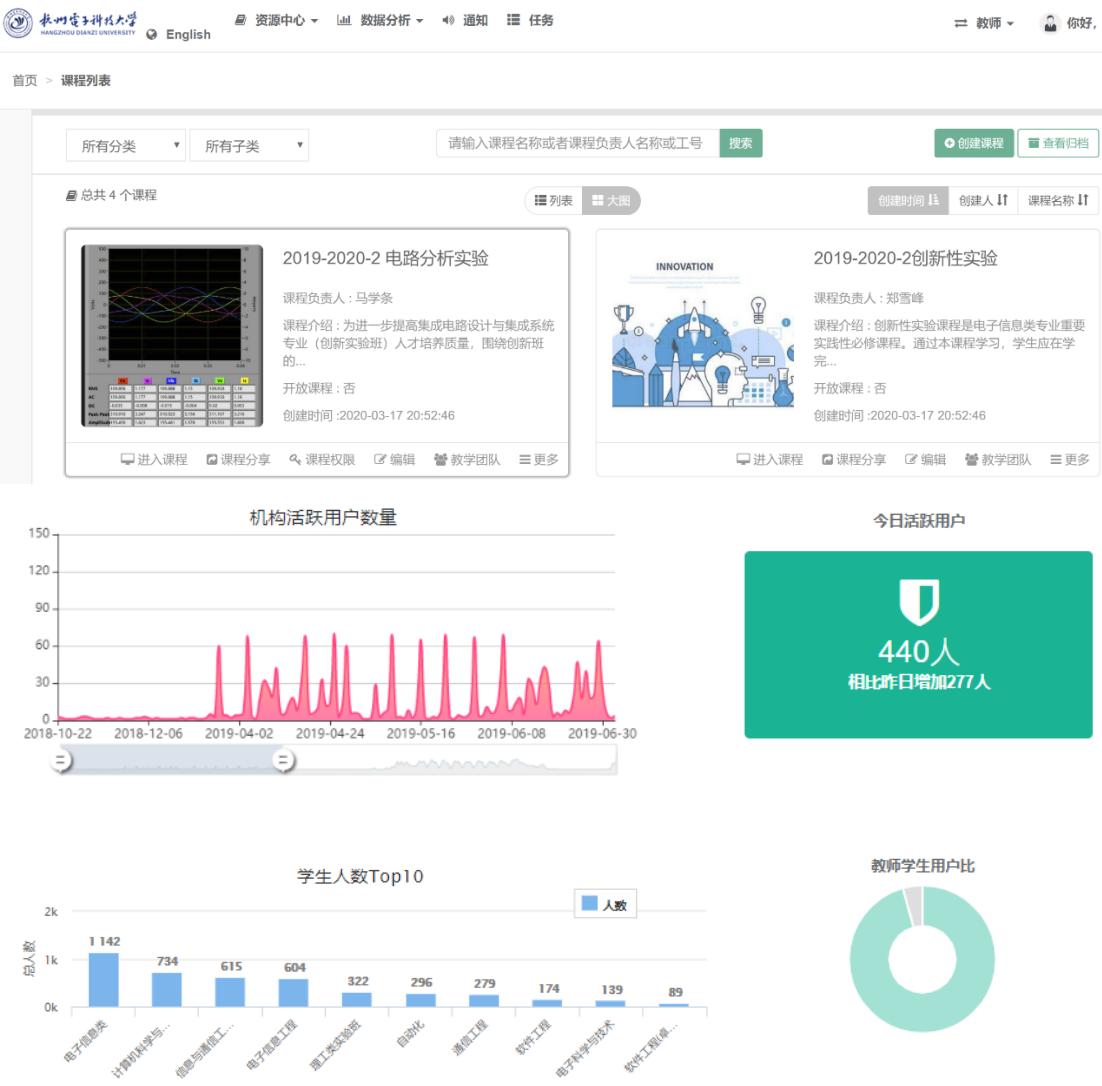The width and height of the screenshot is (1102, 1086).
Task: Click the left handle of chart range slider
Action: coord(61,760)
